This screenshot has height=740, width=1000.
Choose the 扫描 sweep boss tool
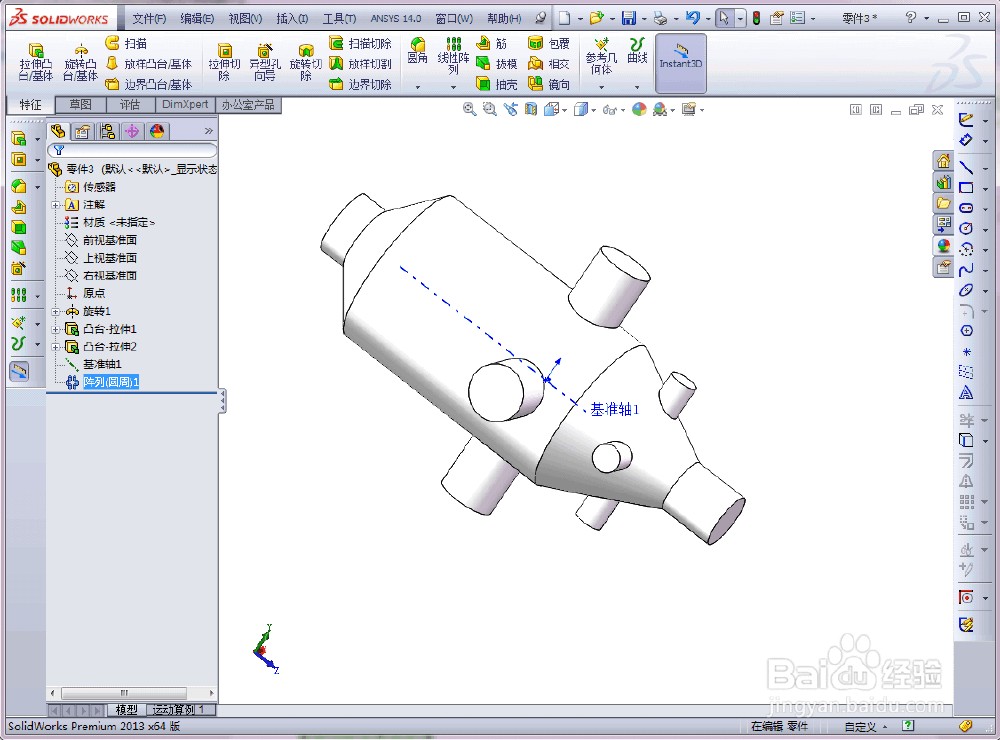[x=126, y=43]
